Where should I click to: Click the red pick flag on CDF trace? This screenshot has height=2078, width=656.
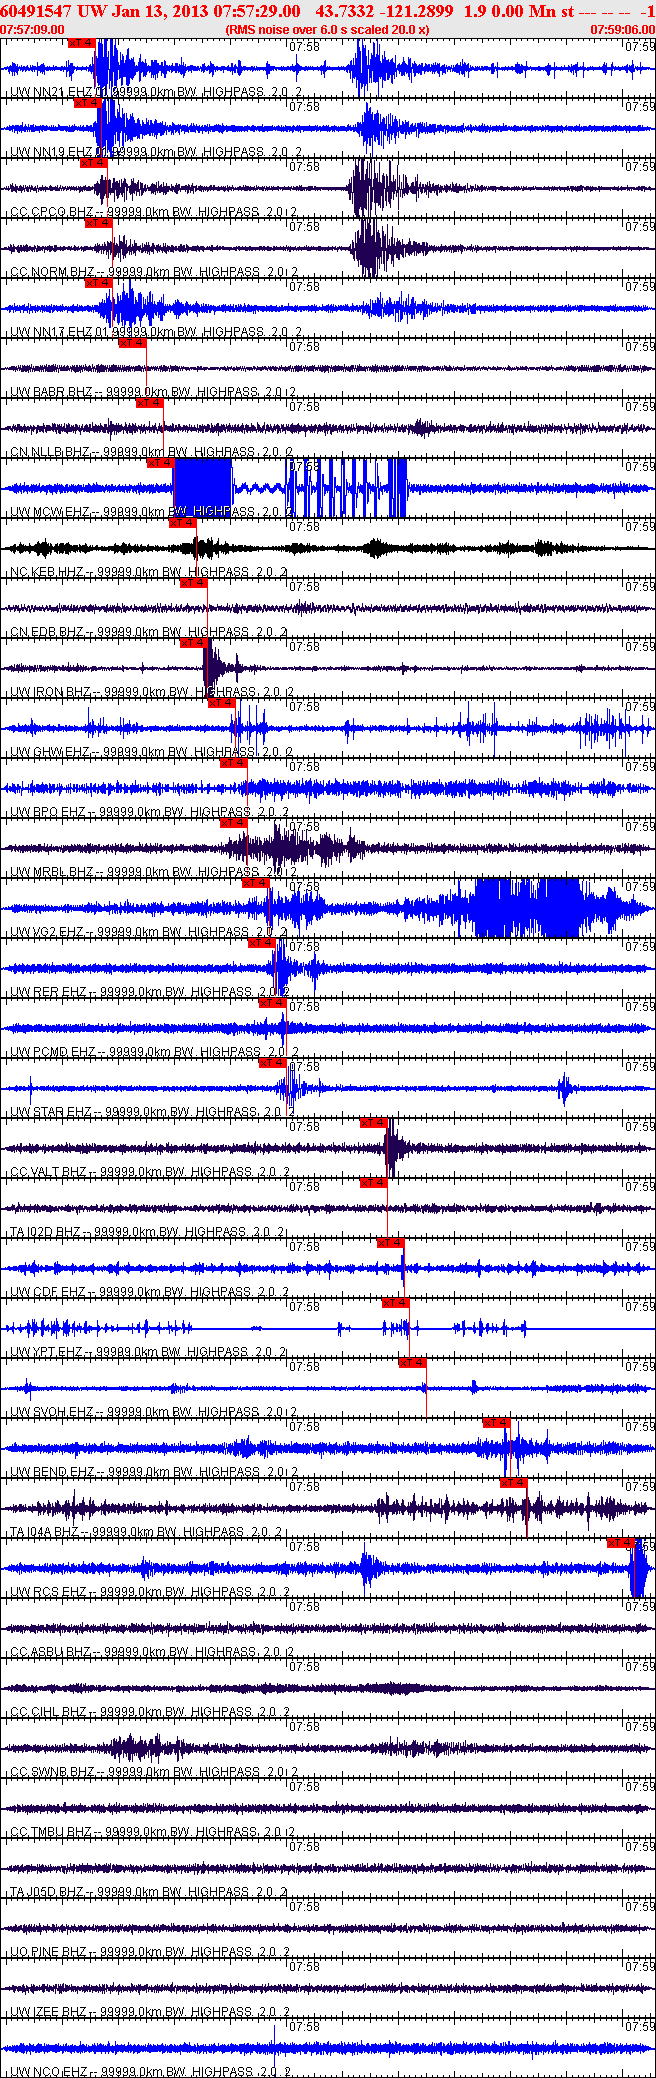[x=390, y=1243]
